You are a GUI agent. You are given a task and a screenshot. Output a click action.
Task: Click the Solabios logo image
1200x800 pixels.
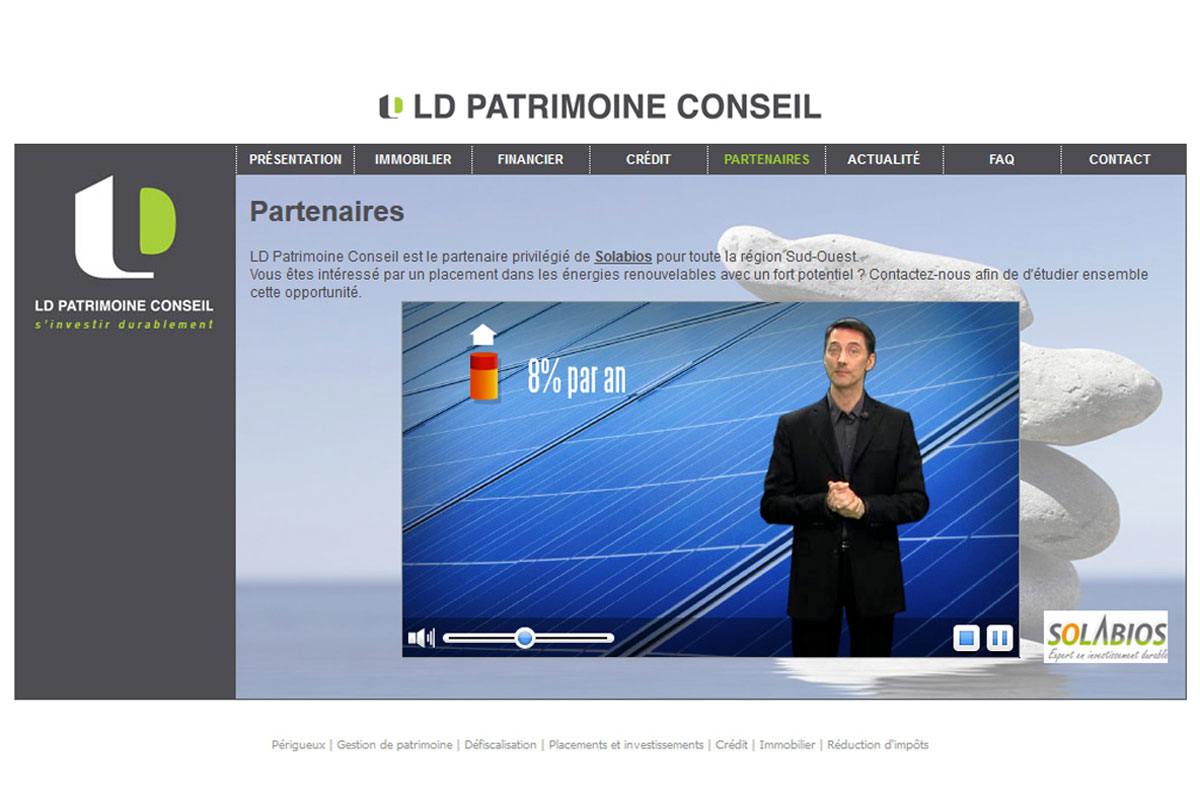(1105, 636)
